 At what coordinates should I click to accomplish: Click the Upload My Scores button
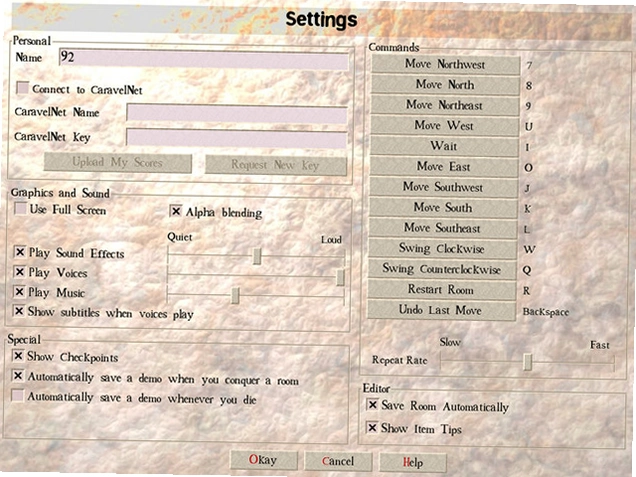(x=118, y=163)
